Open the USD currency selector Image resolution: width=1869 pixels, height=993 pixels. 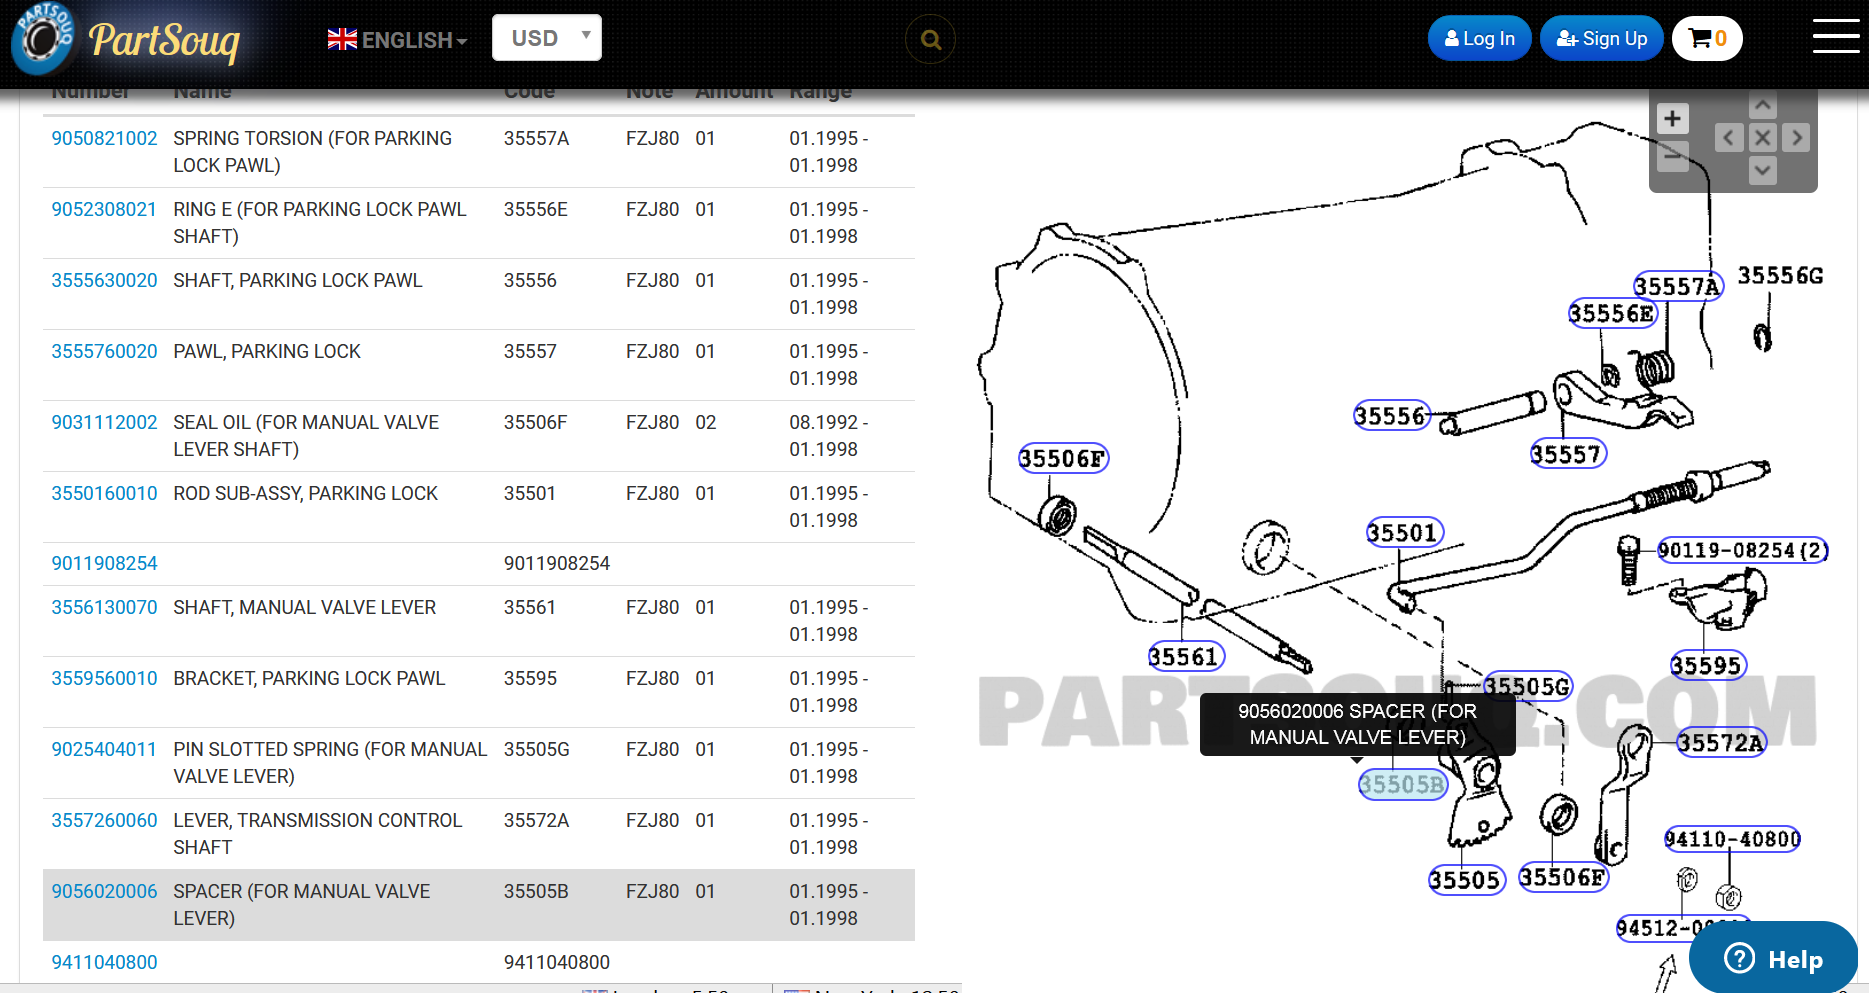pos(547,38)
